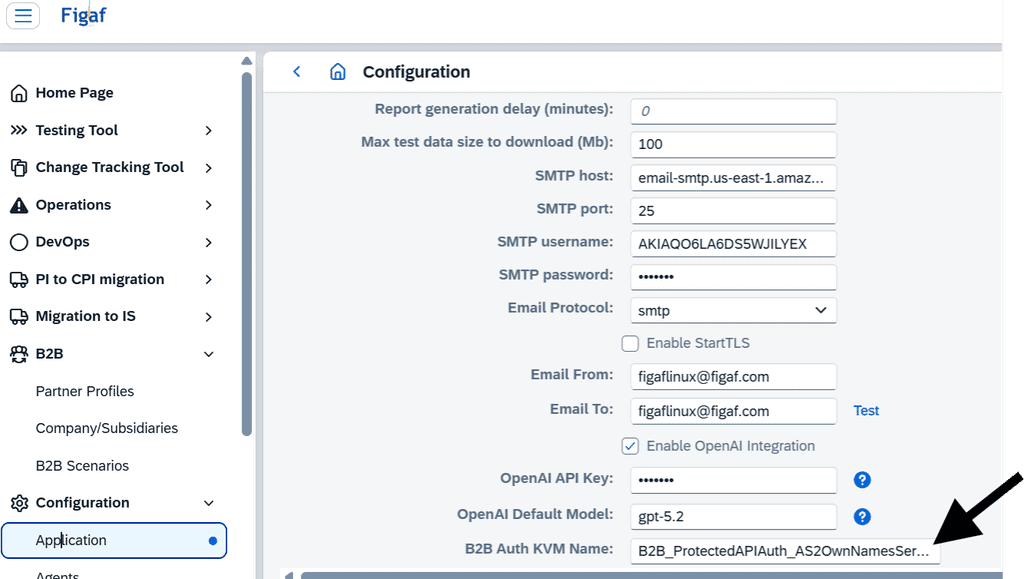1024x579 pixels.
Task: Click the Configuration page title
Action: click(416, 72)
